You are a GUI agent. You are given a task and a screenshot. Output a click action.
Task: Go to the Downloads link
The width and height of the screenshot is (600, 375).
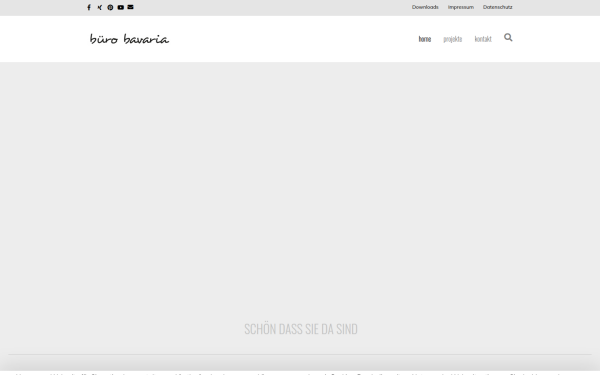click(425, 7)
